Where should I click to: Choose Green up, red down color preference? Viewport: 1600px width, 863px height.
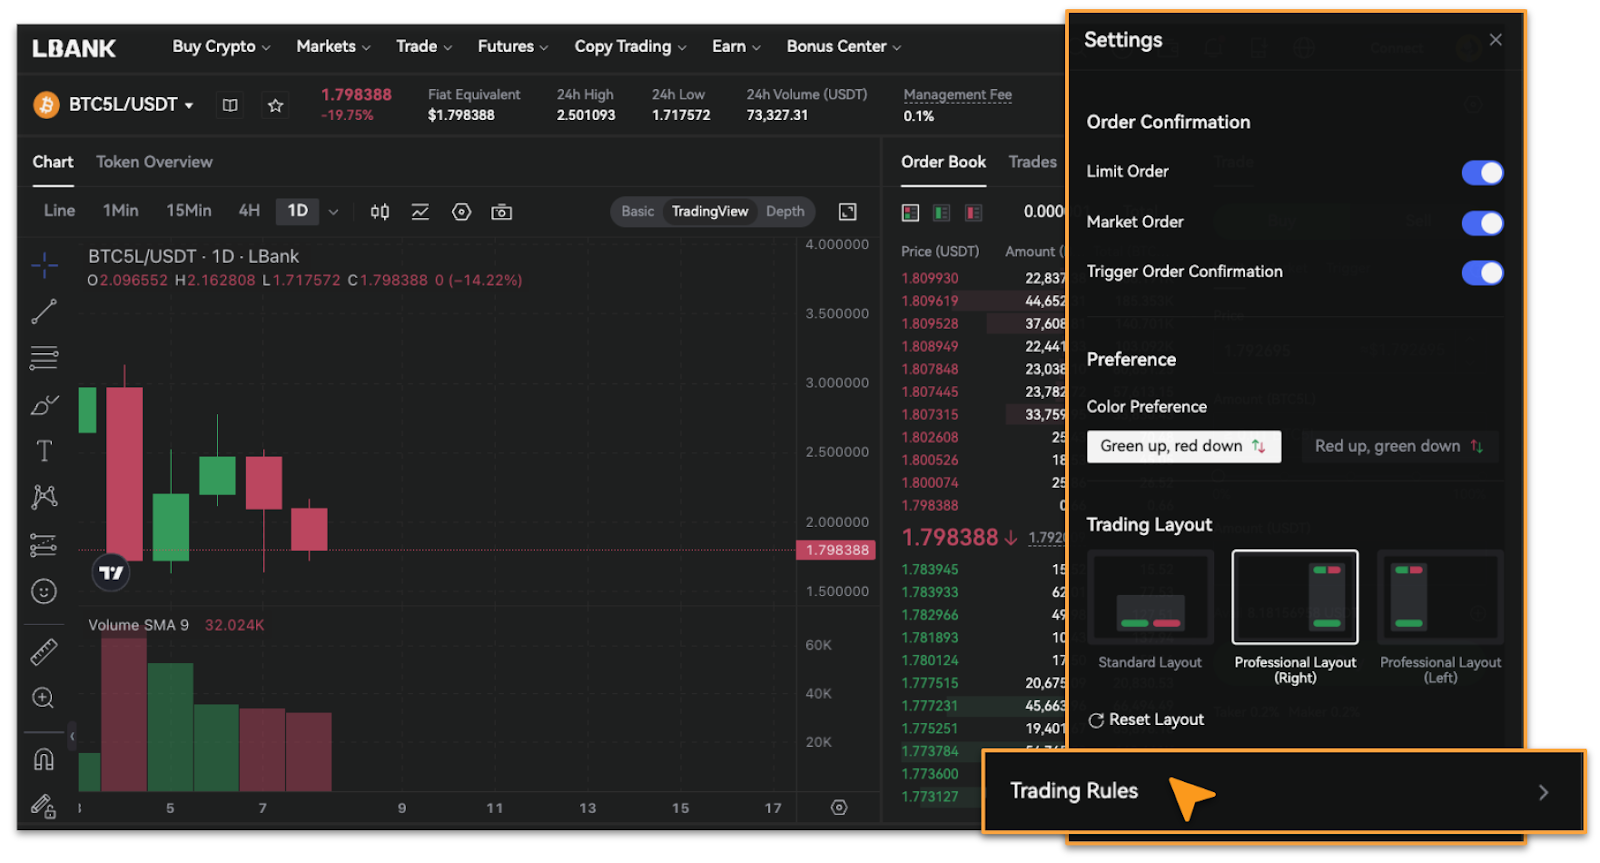tap(1184, 446)
